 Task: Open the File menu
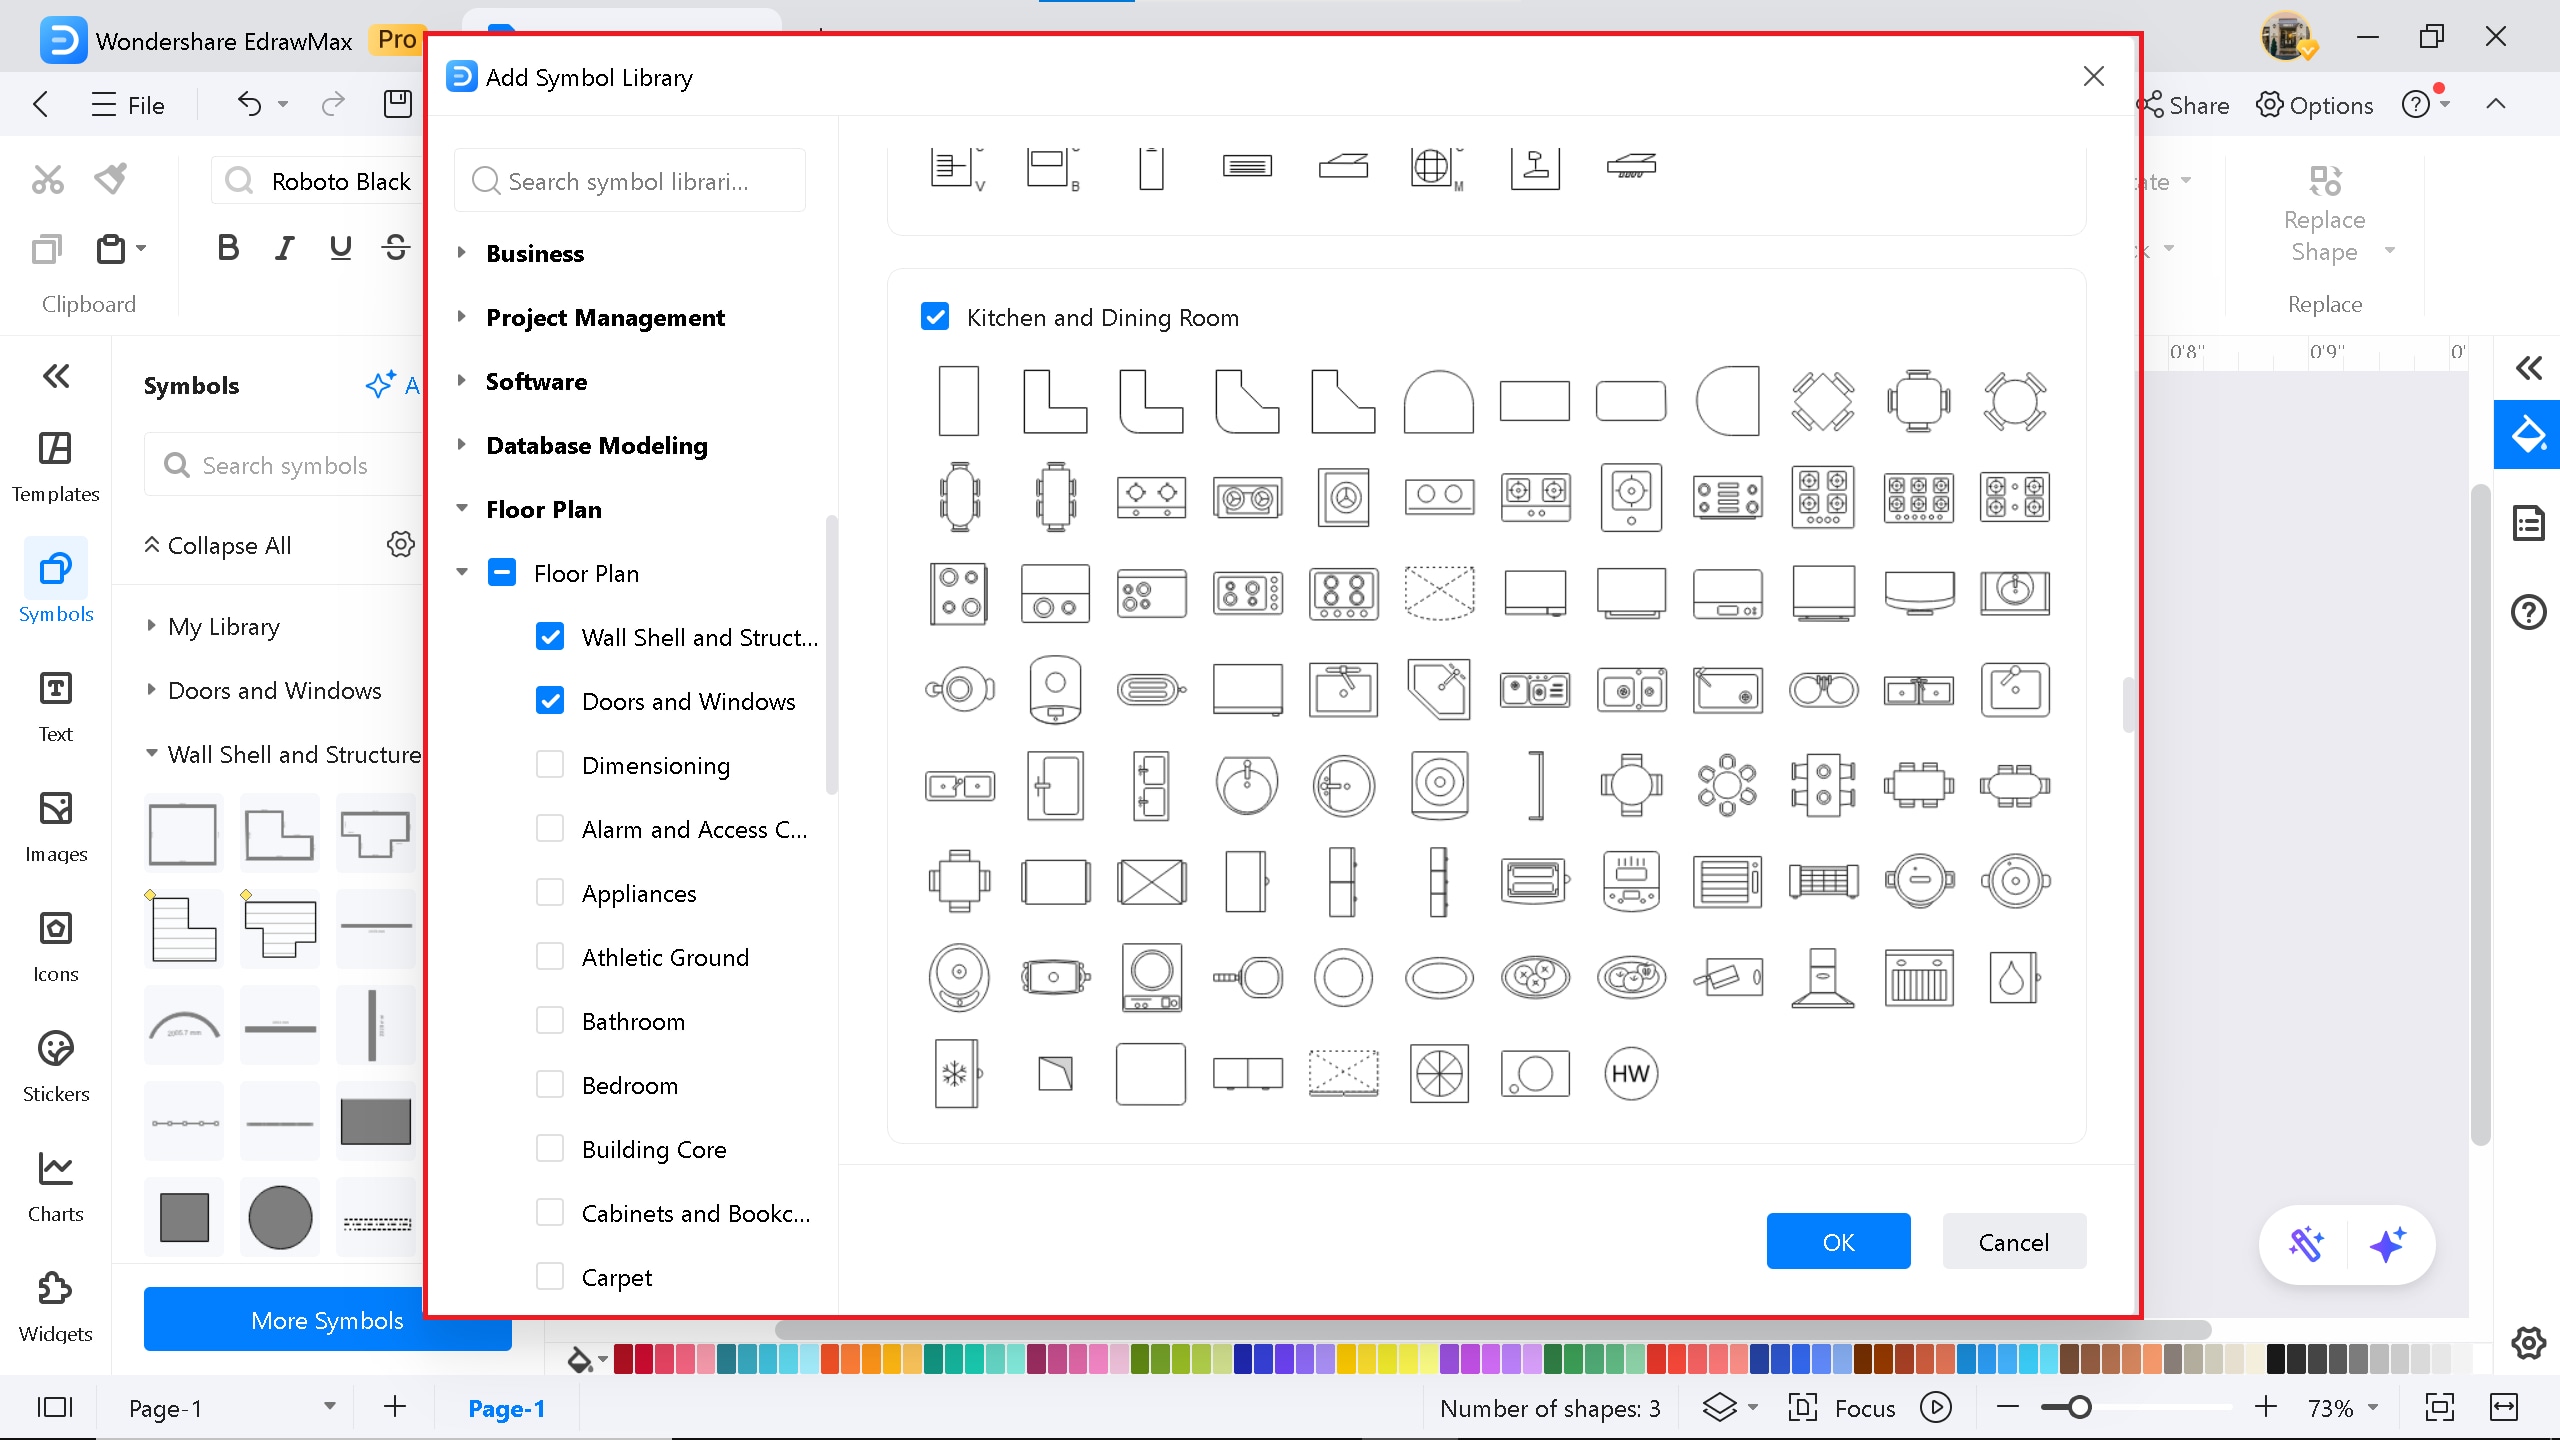pos(128,104)
